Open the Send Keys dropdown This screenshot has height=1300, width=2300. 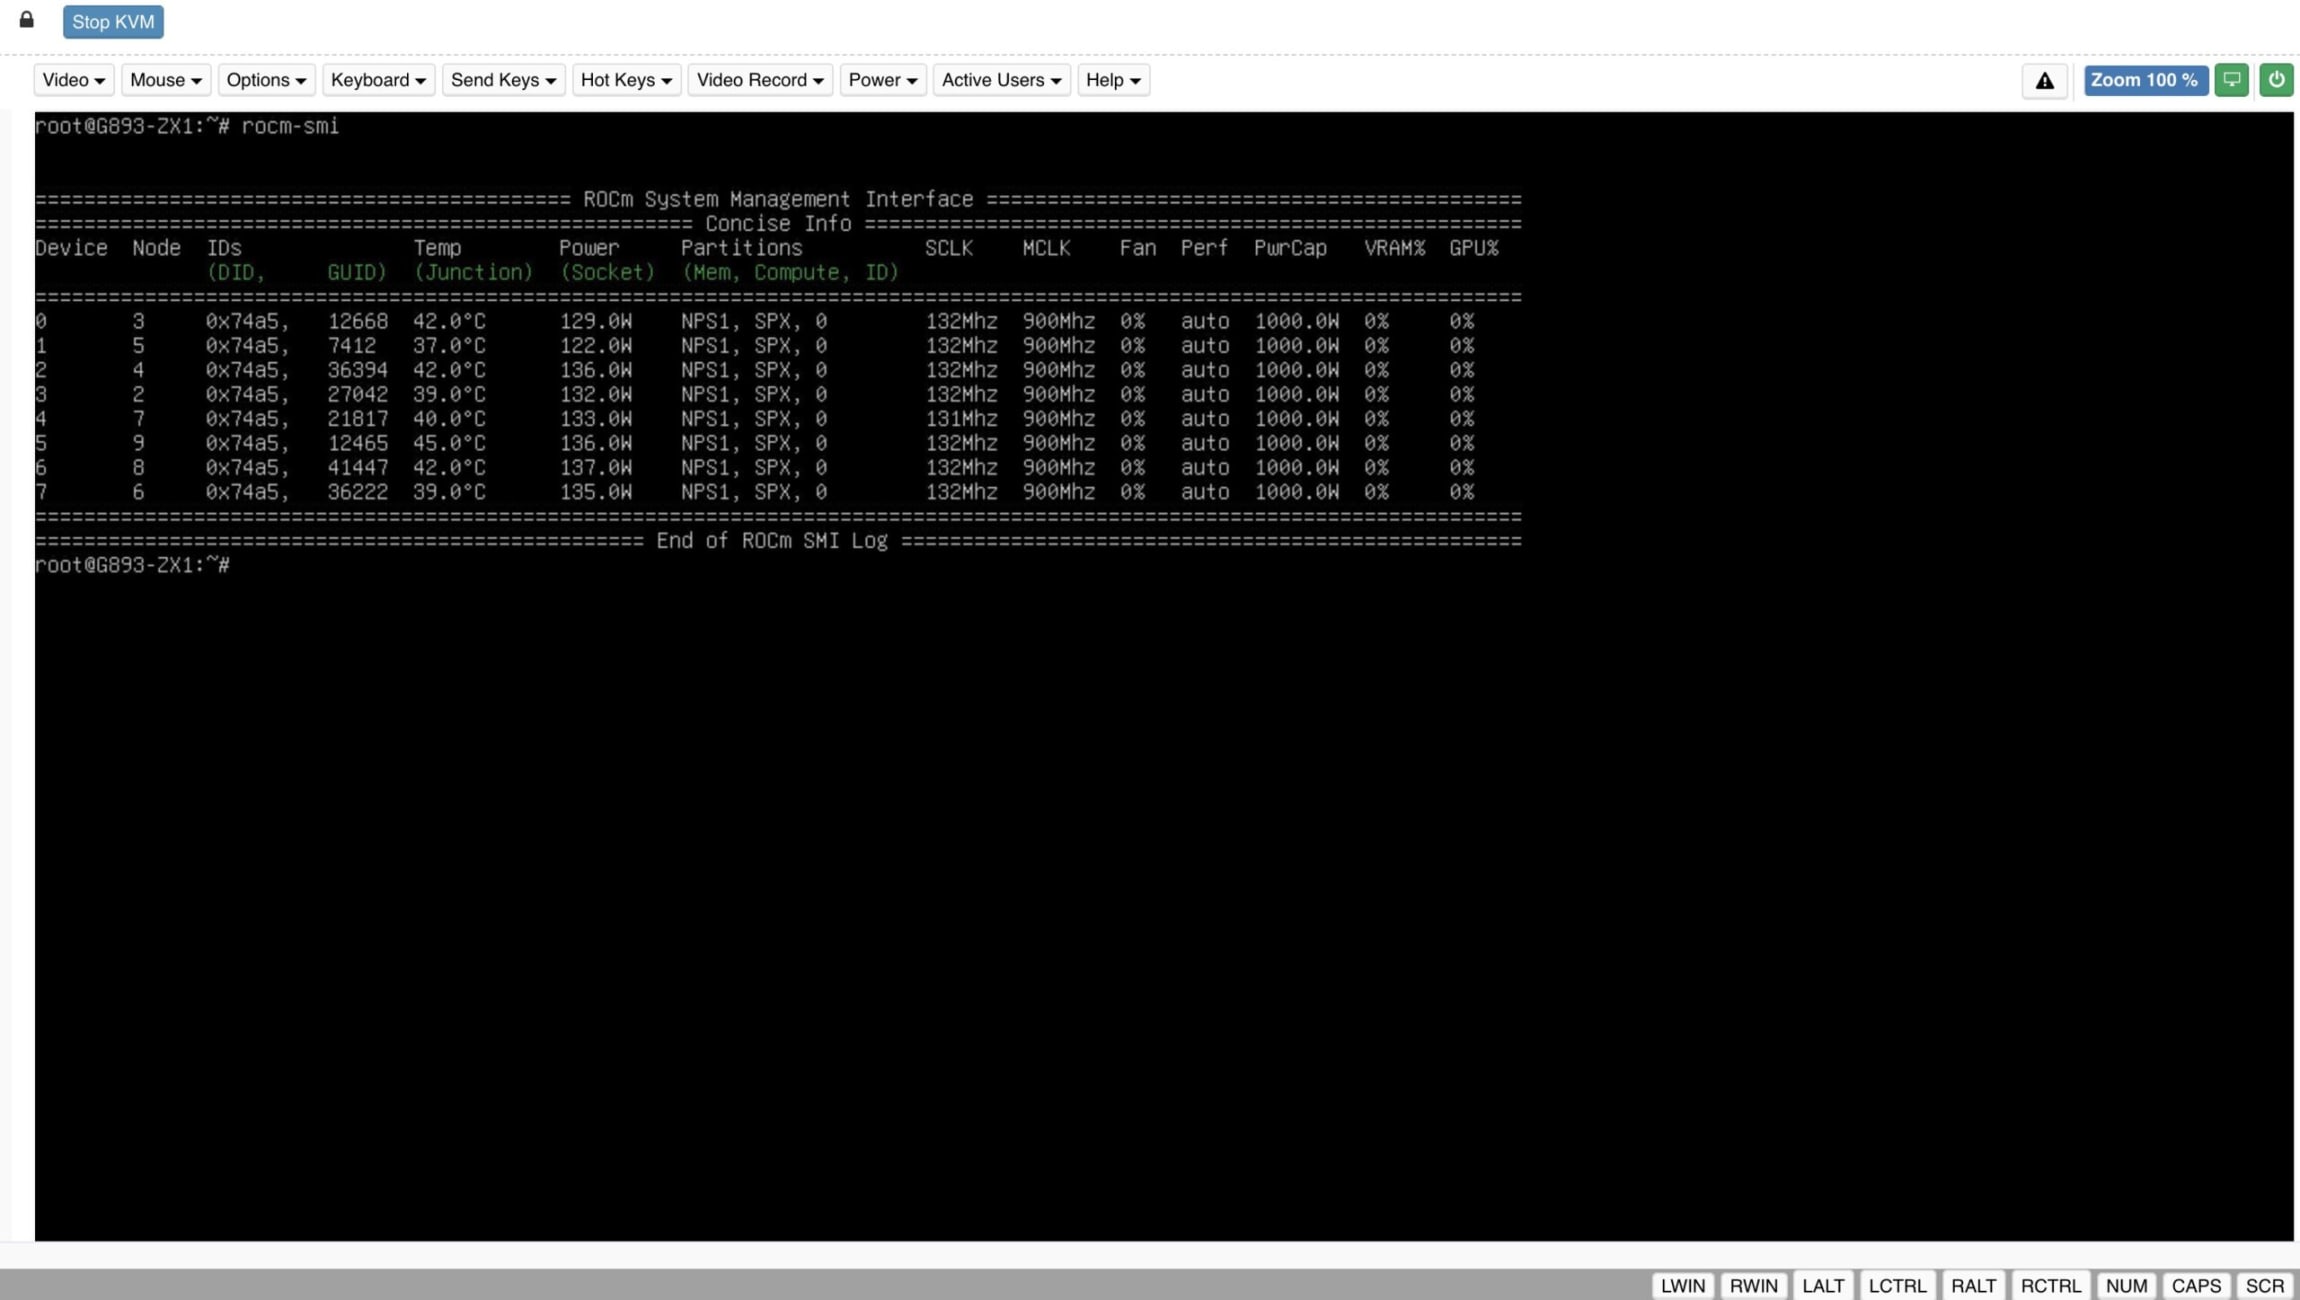502,80
